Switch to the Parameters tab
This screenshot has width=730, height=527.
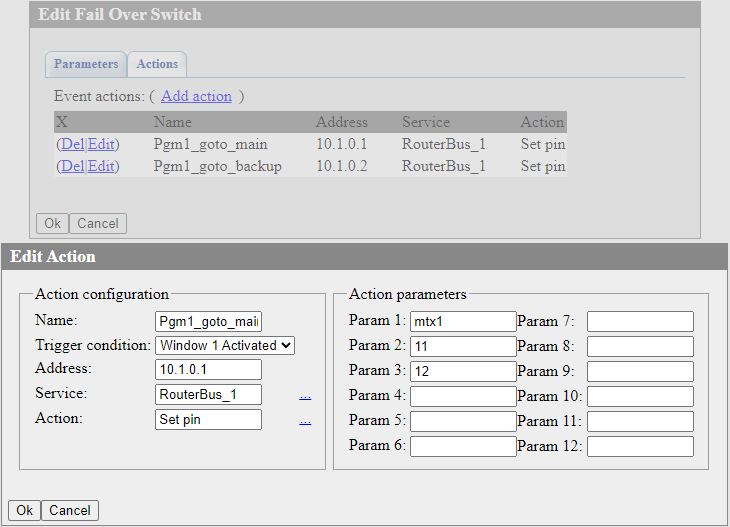point(86,64)
